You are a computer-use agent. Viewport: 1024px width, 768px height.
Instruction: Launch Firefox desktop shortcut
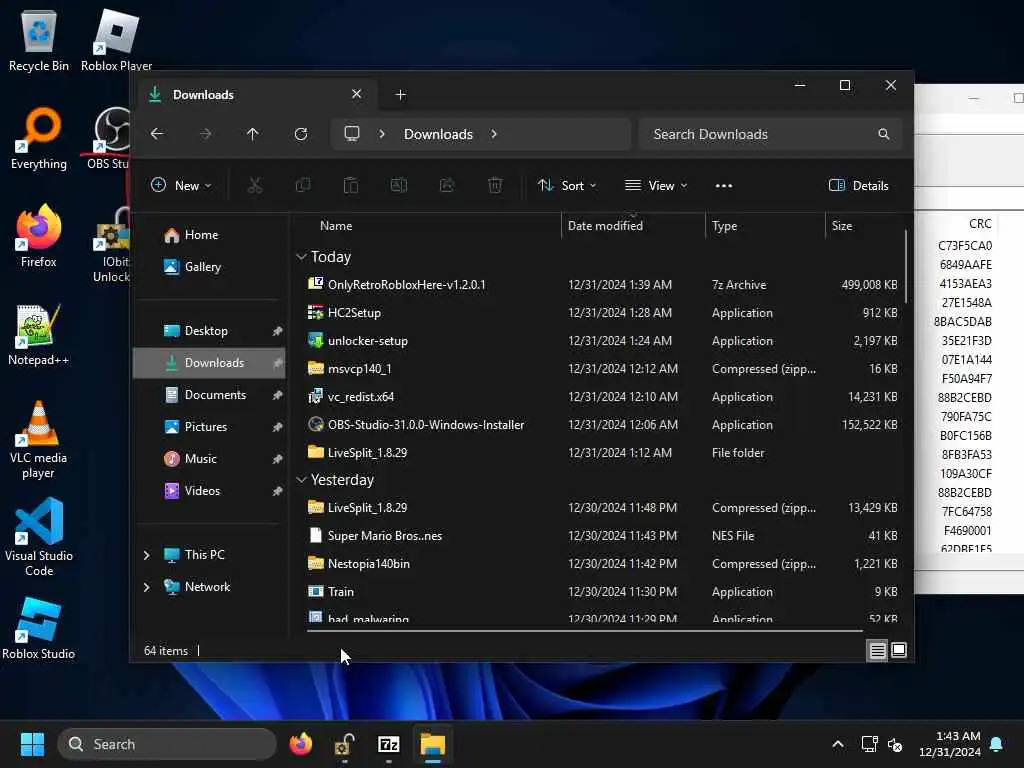(39, 236)
